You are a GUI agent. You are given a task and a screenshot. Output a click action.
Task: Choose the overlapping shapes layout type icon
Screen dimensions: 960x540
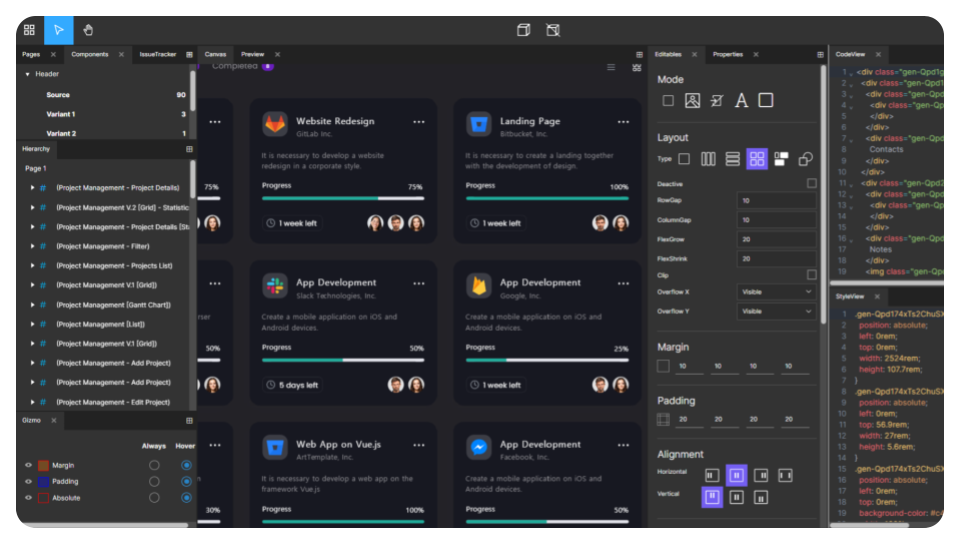coord(806,159)
